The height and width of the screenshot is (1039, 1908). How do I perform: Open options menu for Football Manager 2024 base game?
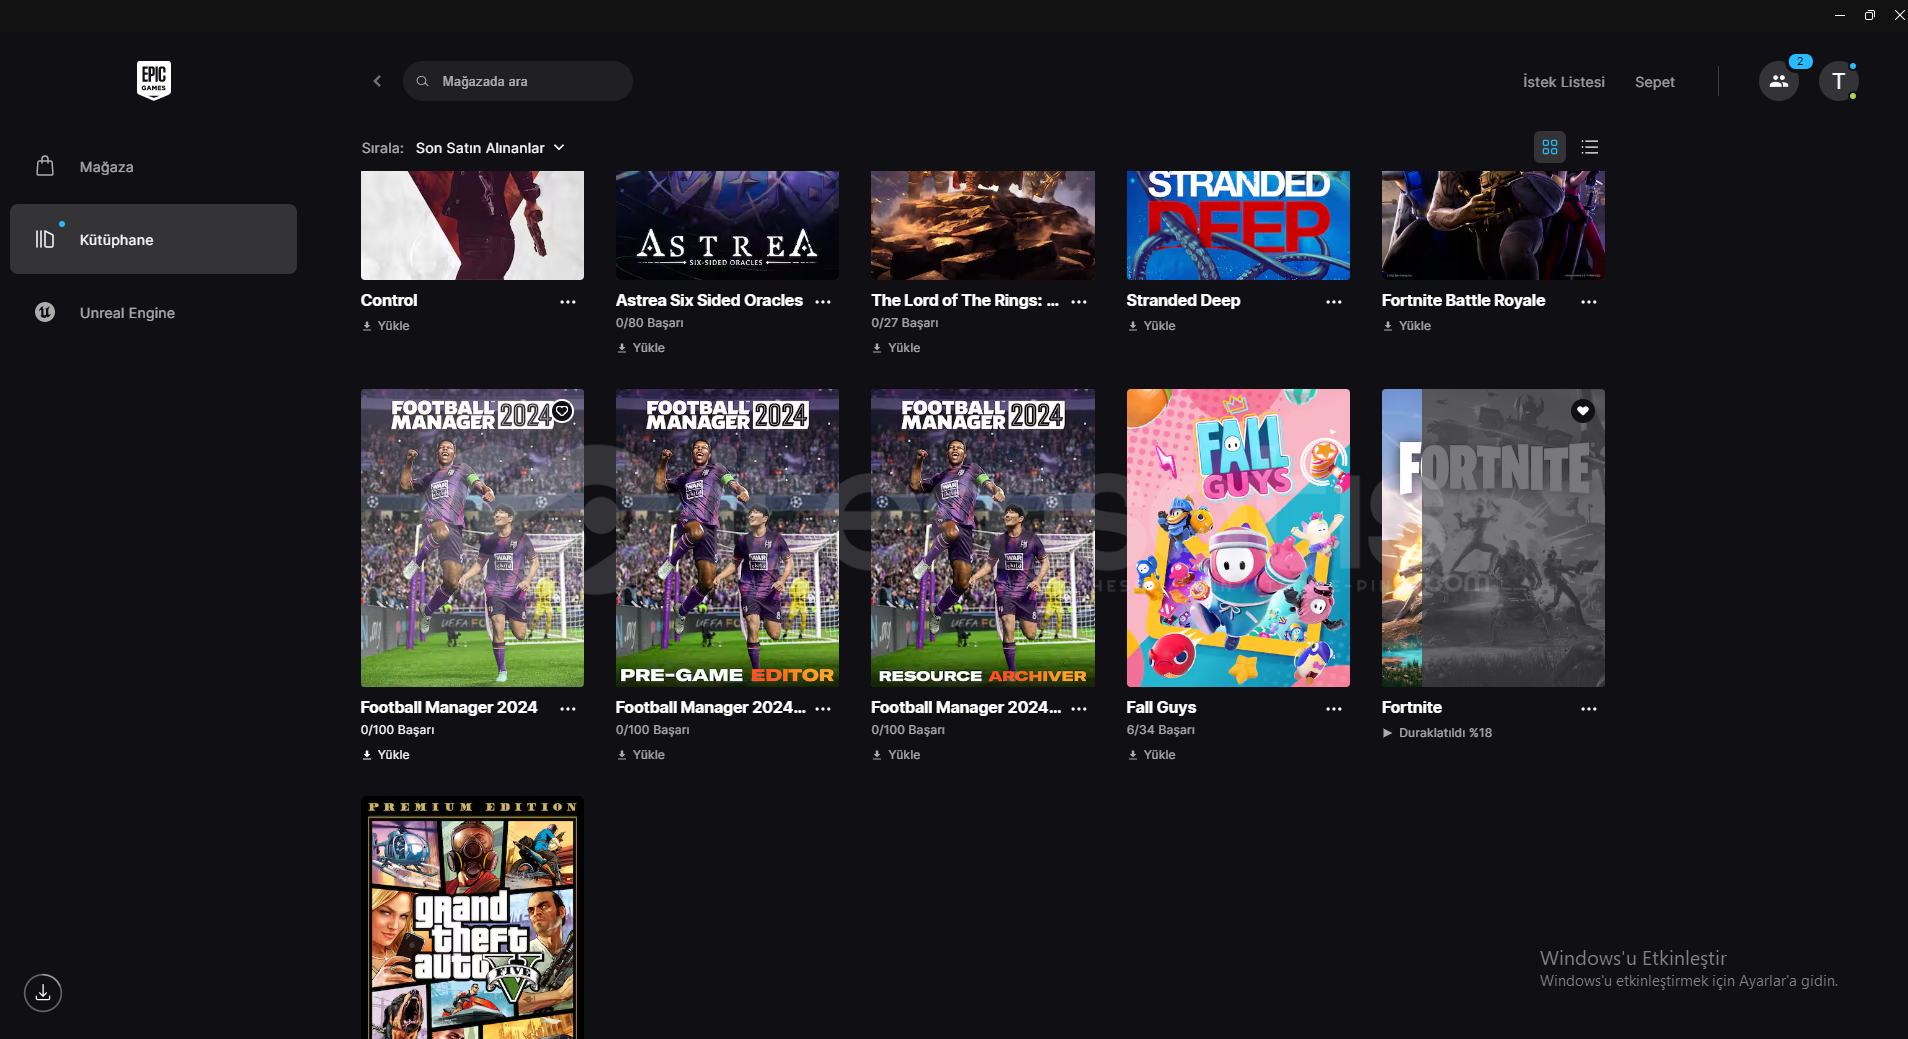pos(568,708)
